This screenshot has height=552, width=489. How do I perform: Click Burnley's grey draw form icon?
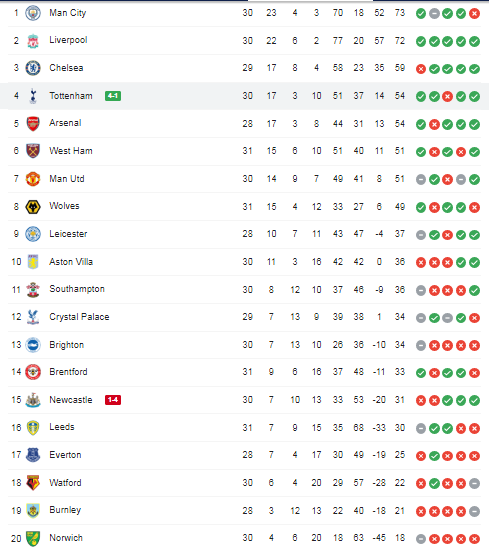tap(474, 511)
